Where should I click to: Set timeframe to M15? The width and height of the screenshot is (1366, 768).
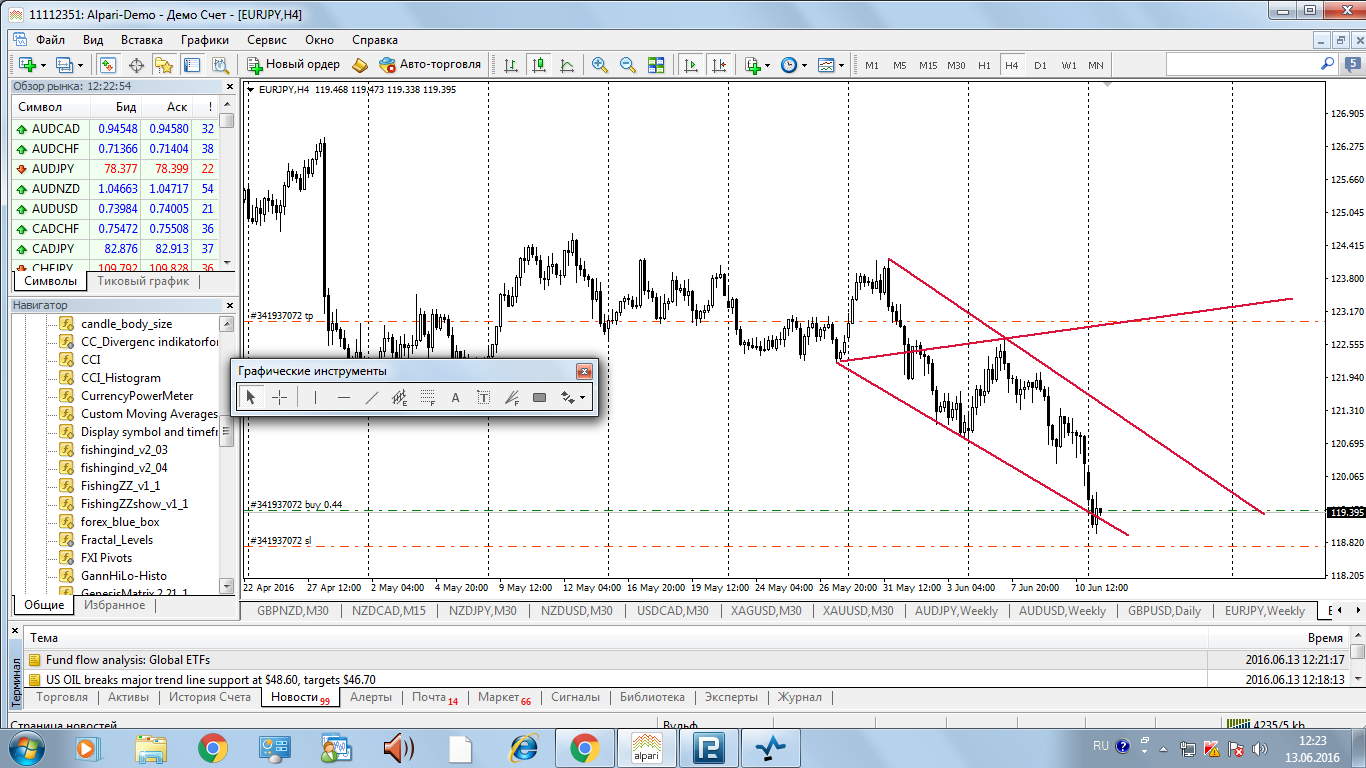(x=928, y=65)
